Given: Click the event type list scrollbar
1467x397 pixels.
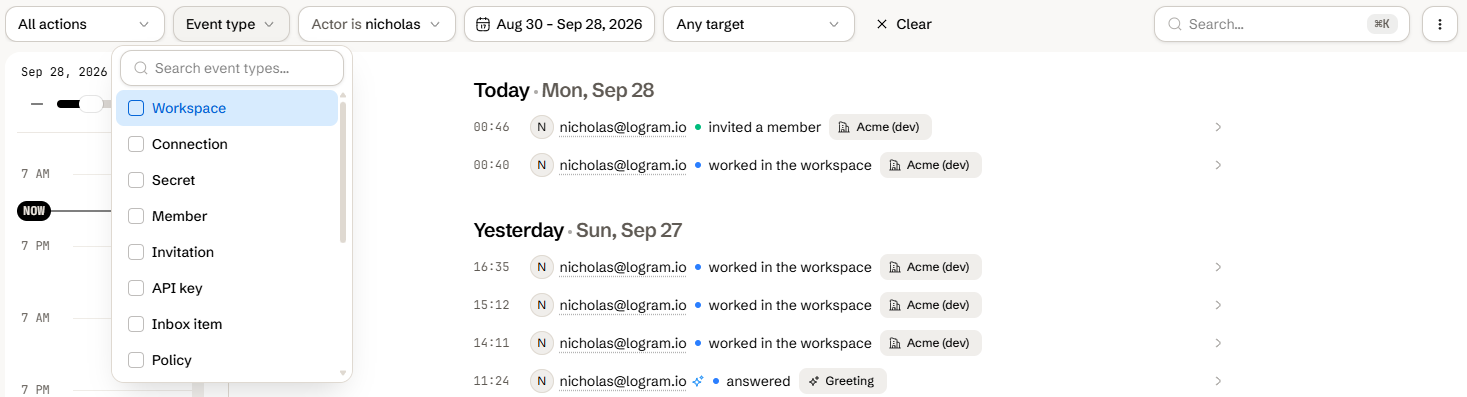Looking at the screenshot, I should 343,171.
